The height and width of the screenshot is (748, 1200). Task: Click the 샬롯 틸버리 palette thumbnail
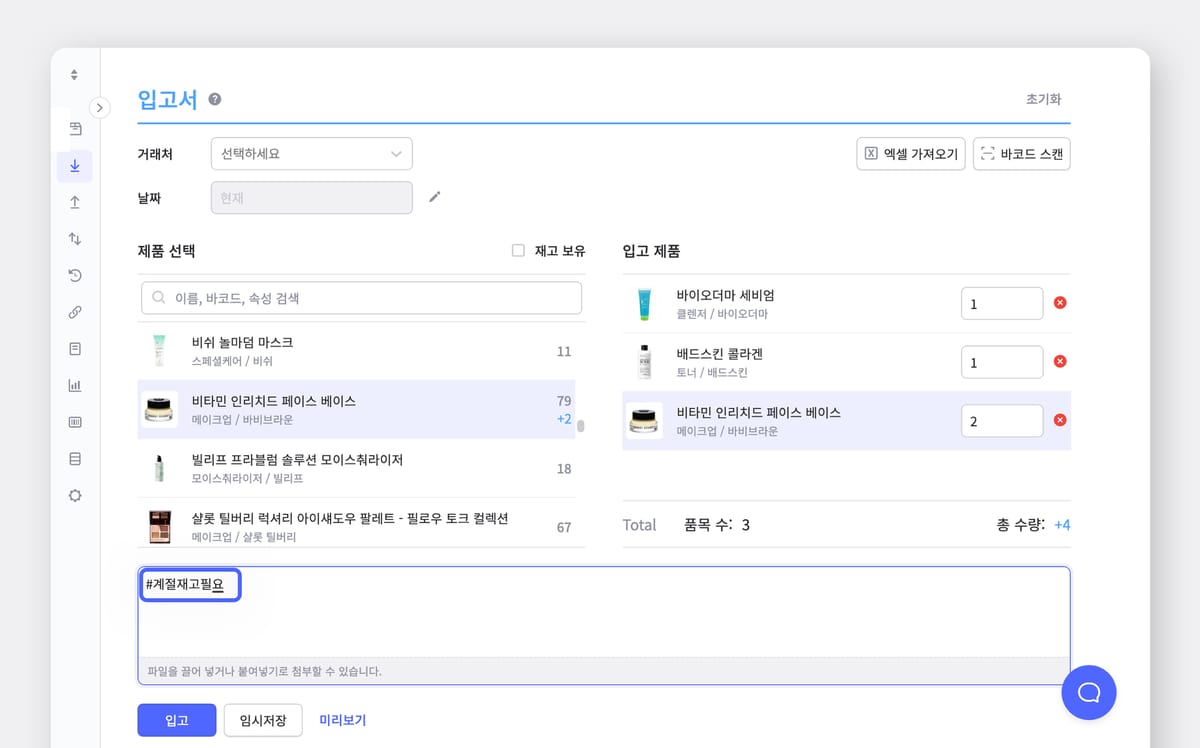coord(159,526)
